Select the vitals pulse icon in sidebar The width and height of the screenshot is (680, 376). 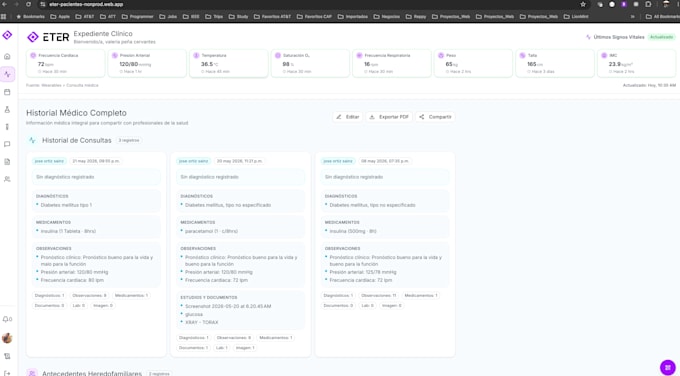point(7,74)
